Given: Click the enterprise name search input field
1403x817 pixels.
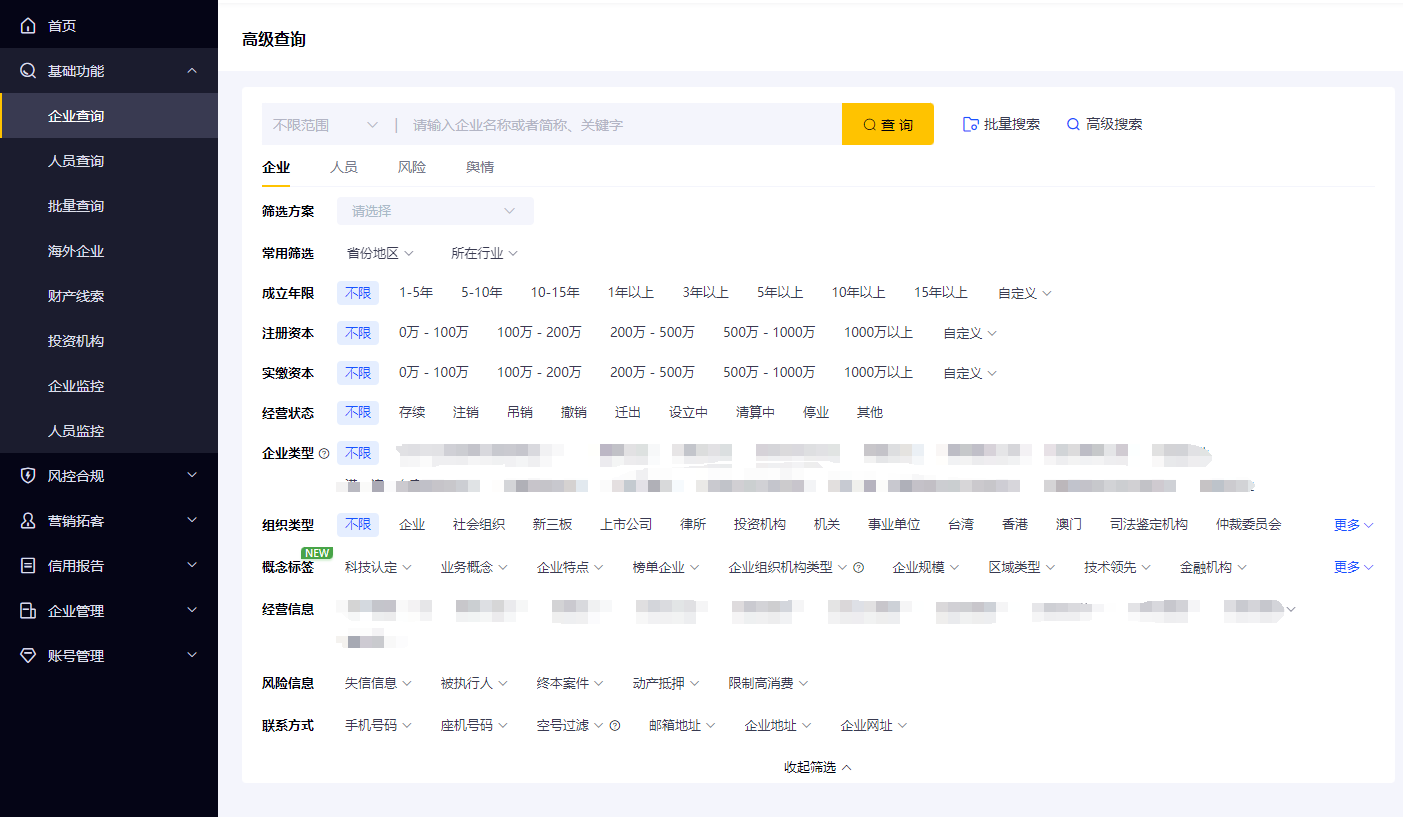Looking at the screenshot, I should tap(620, 125).
